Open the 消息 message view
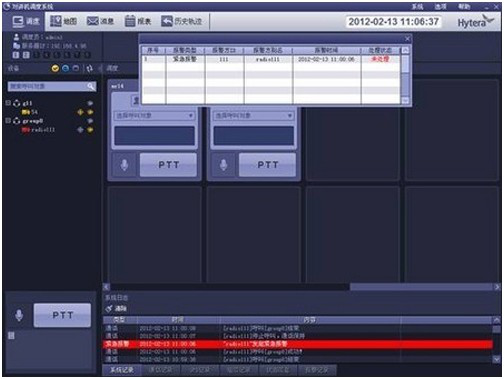This screenshot has width=504, height=379. (100, 21)
